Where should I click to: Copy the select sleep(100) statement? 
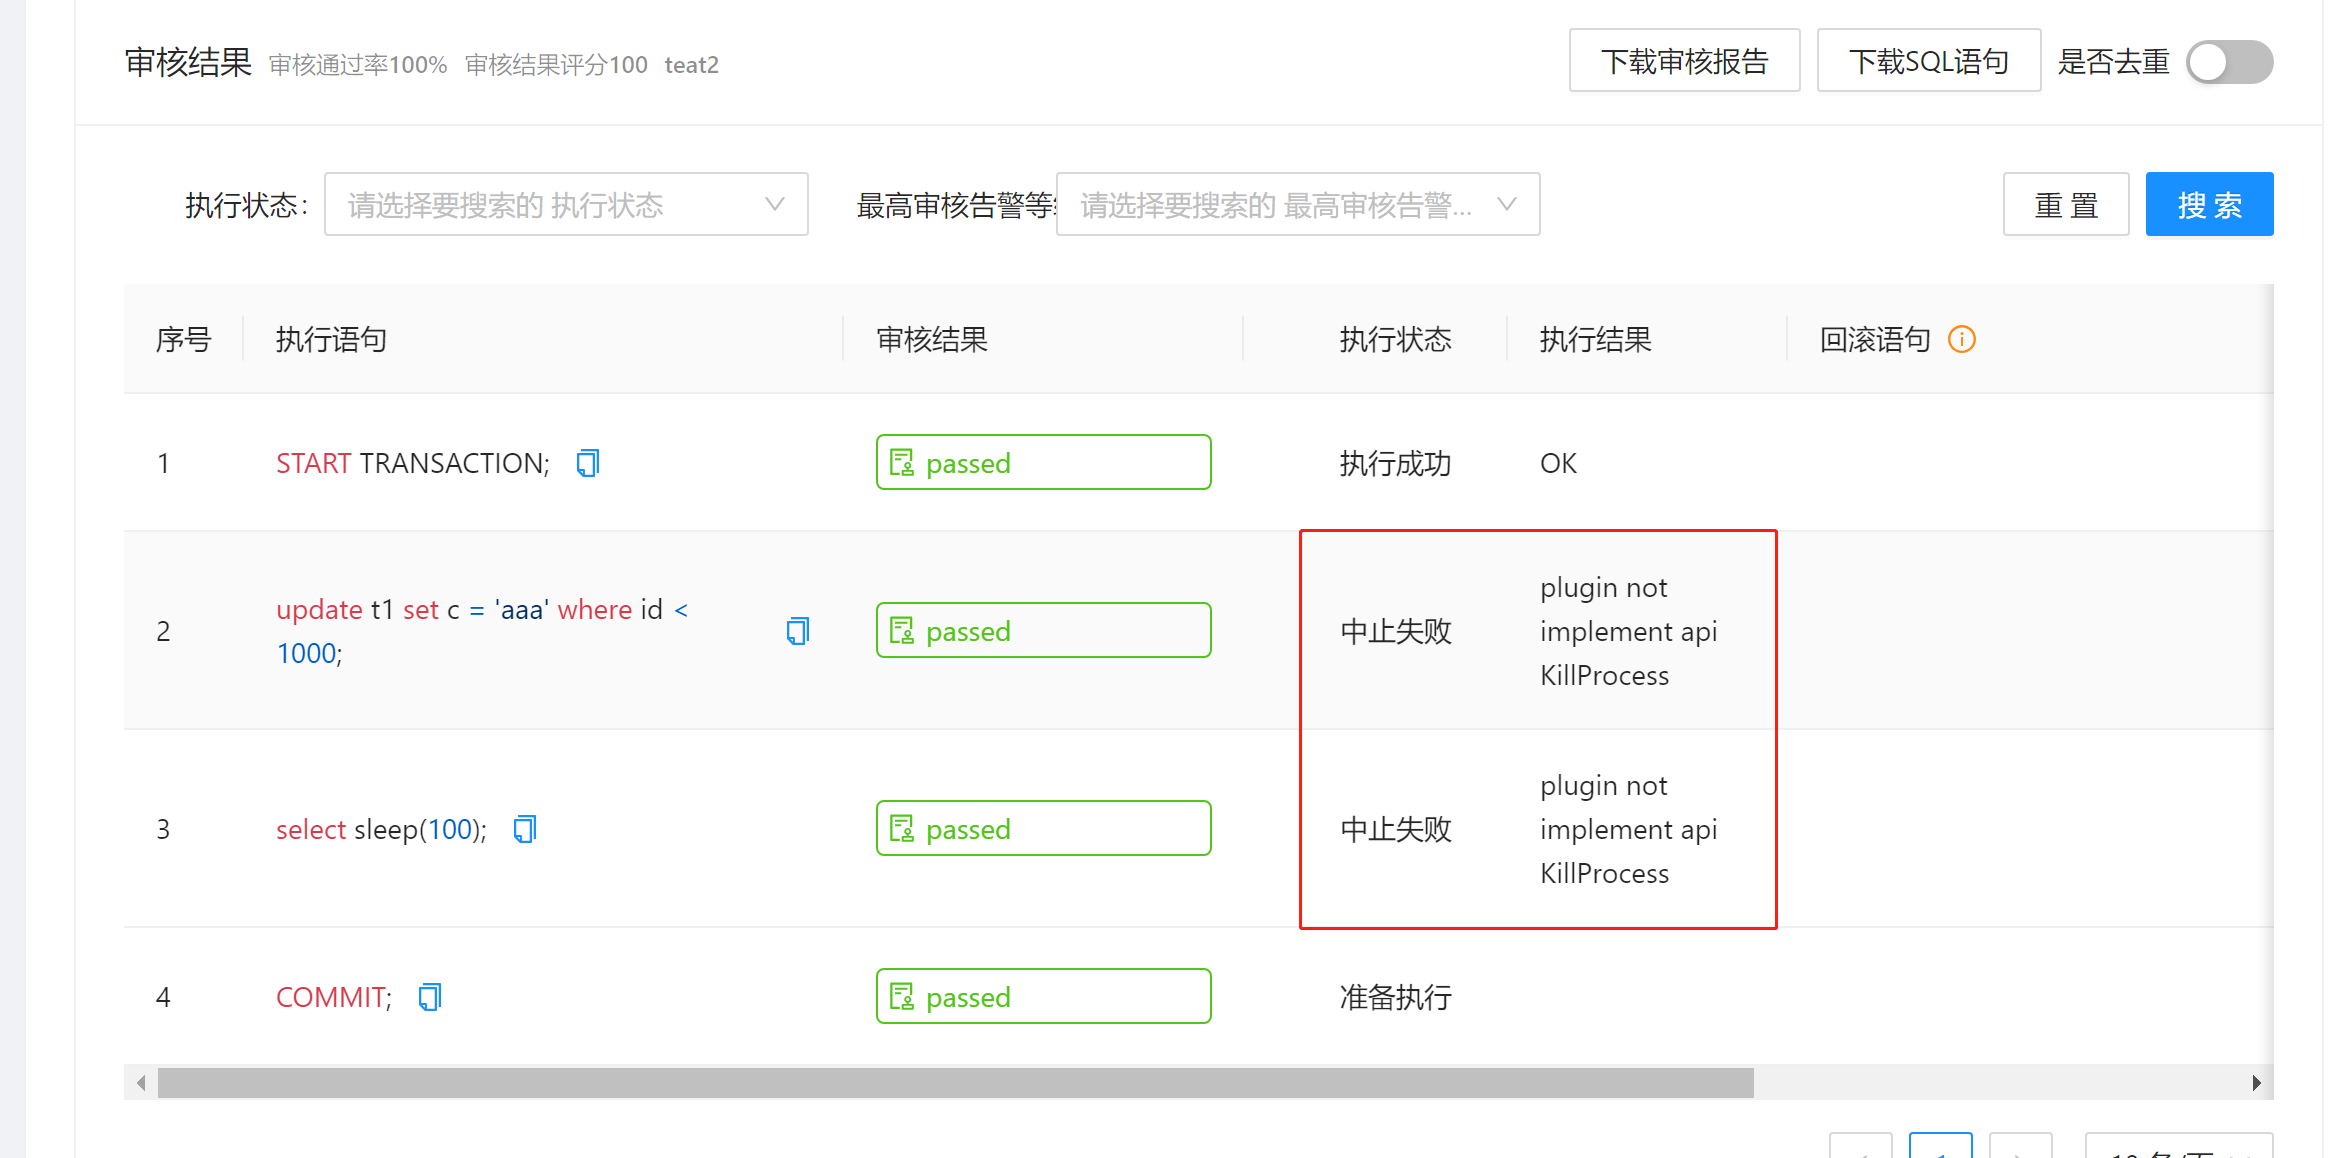pos(524,828)
